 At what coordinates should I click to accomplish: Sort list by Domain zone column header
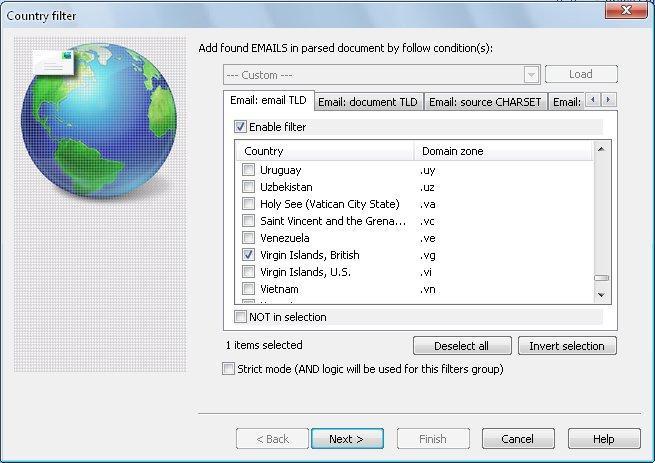(503, 151)
